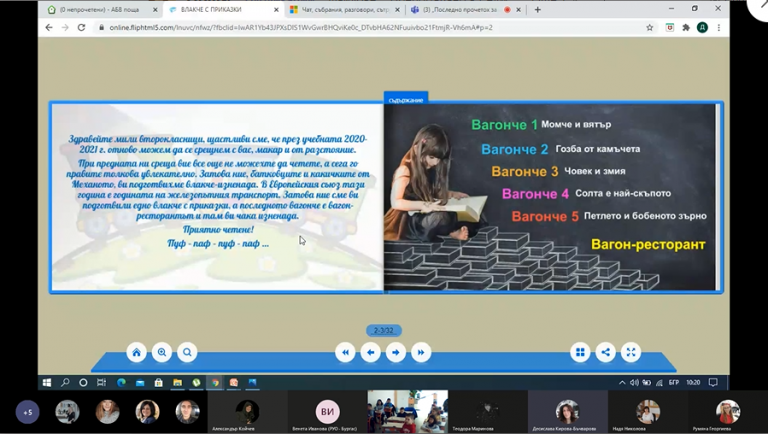The width and height of the screenshot is (768, 434).
Task: Open the Windows Start menu
Action: (x=47, y=383)
